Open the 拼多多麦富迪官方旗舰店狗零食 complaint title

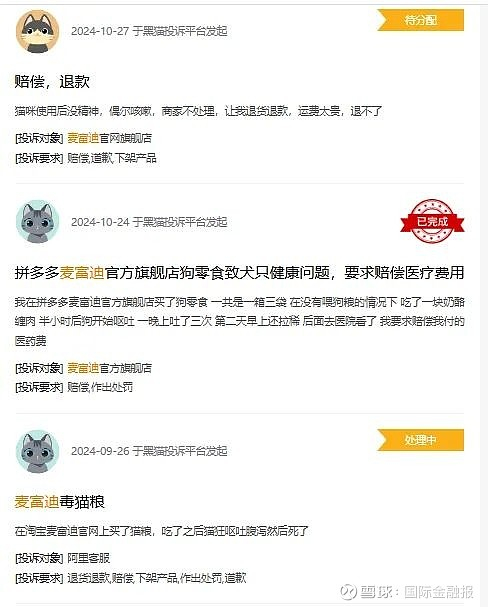click(239, 273)
